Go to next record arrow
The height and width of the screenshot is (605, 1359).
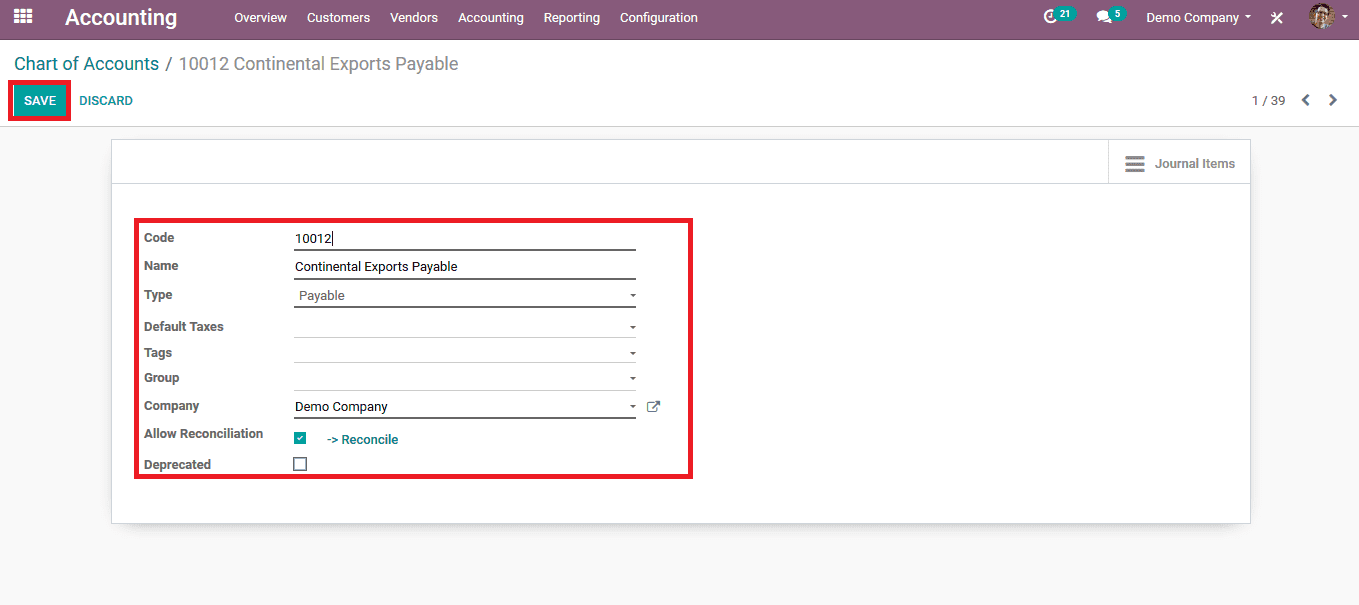(x=1333, y=100)
